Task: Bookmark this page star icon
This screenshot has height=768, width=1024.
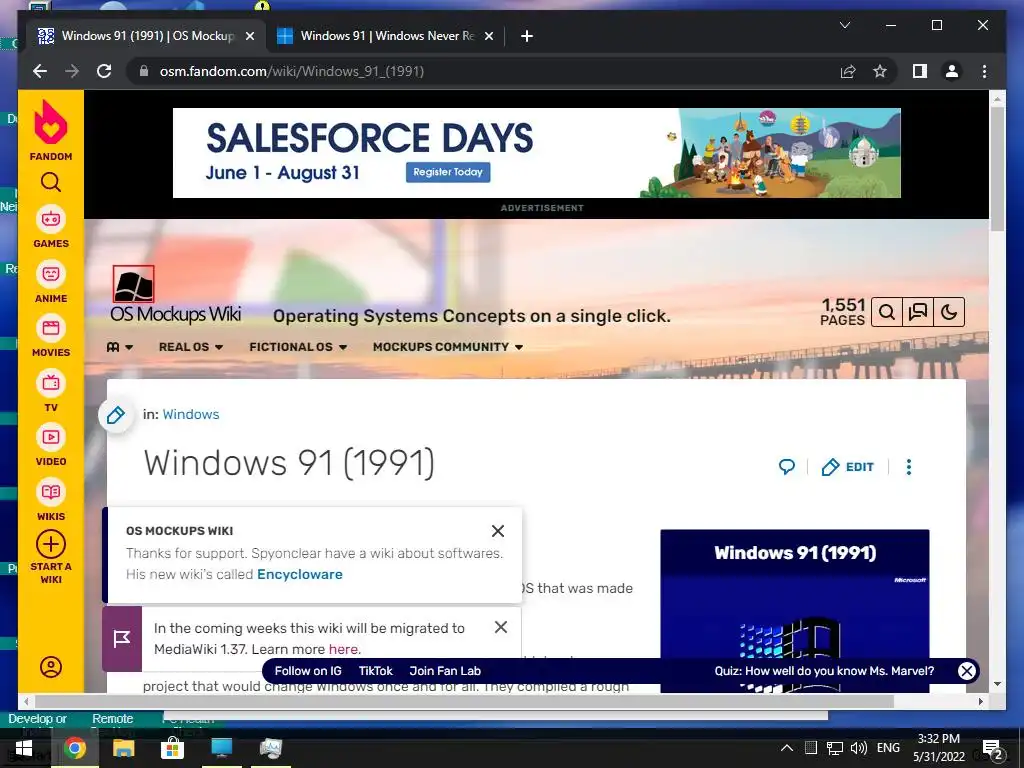Action: (x=880, y=71)
